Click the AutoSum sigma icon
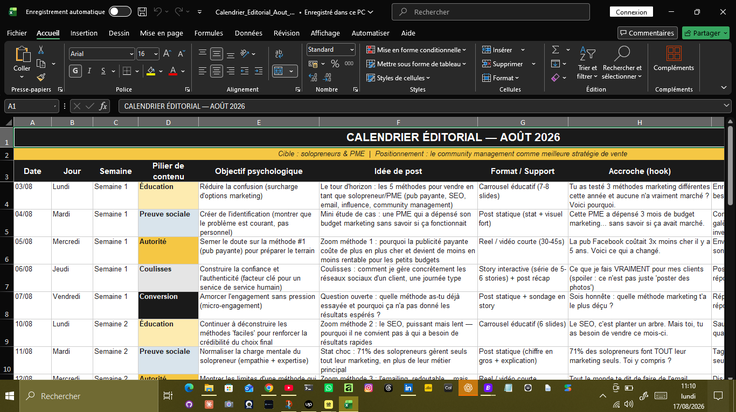The image size is (736, 412). 555,50
